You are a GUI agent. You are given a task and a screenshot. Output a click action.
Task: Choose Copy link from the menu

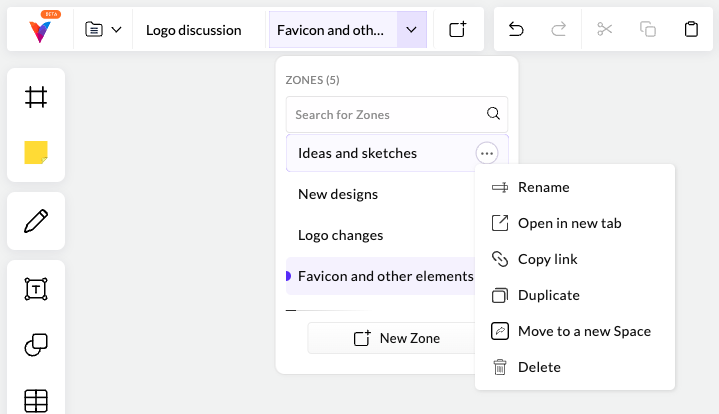547,259
